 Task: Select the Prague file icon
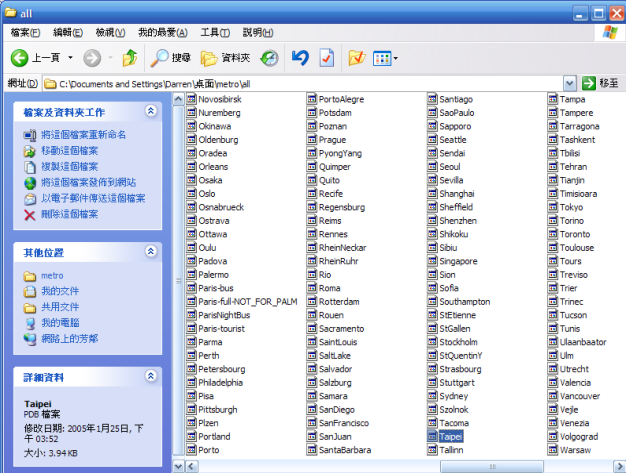click(x=312, y=139)
